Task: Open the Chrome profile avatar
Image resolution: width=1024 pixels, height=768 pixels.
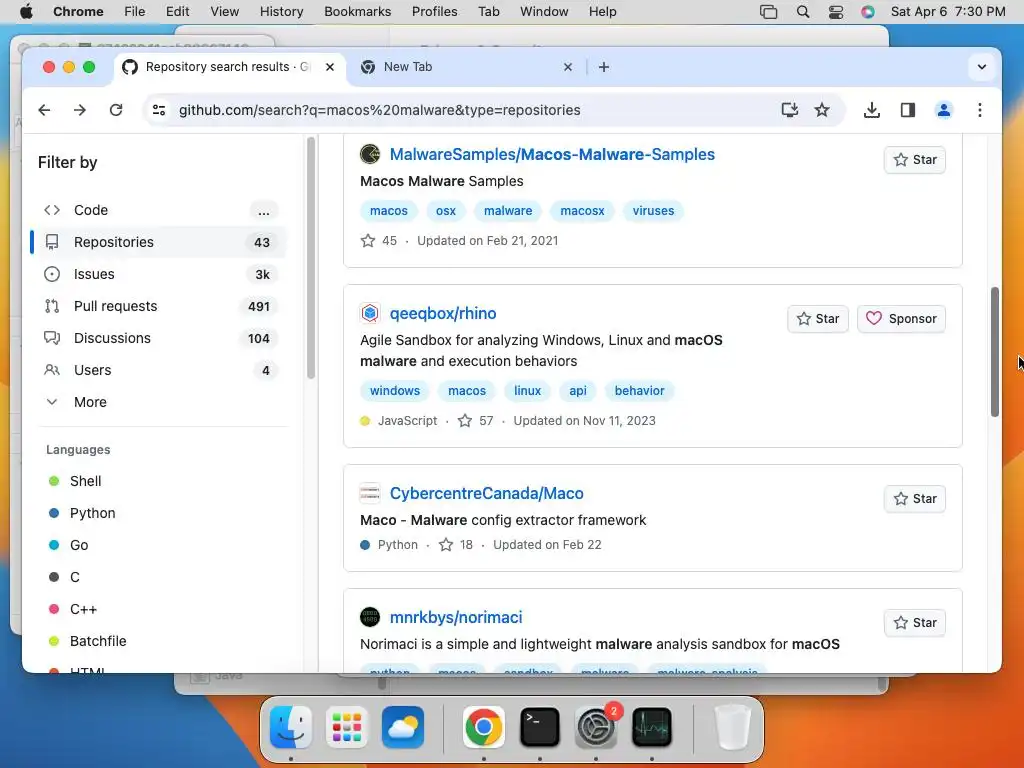Action: [x=944, y=110]
